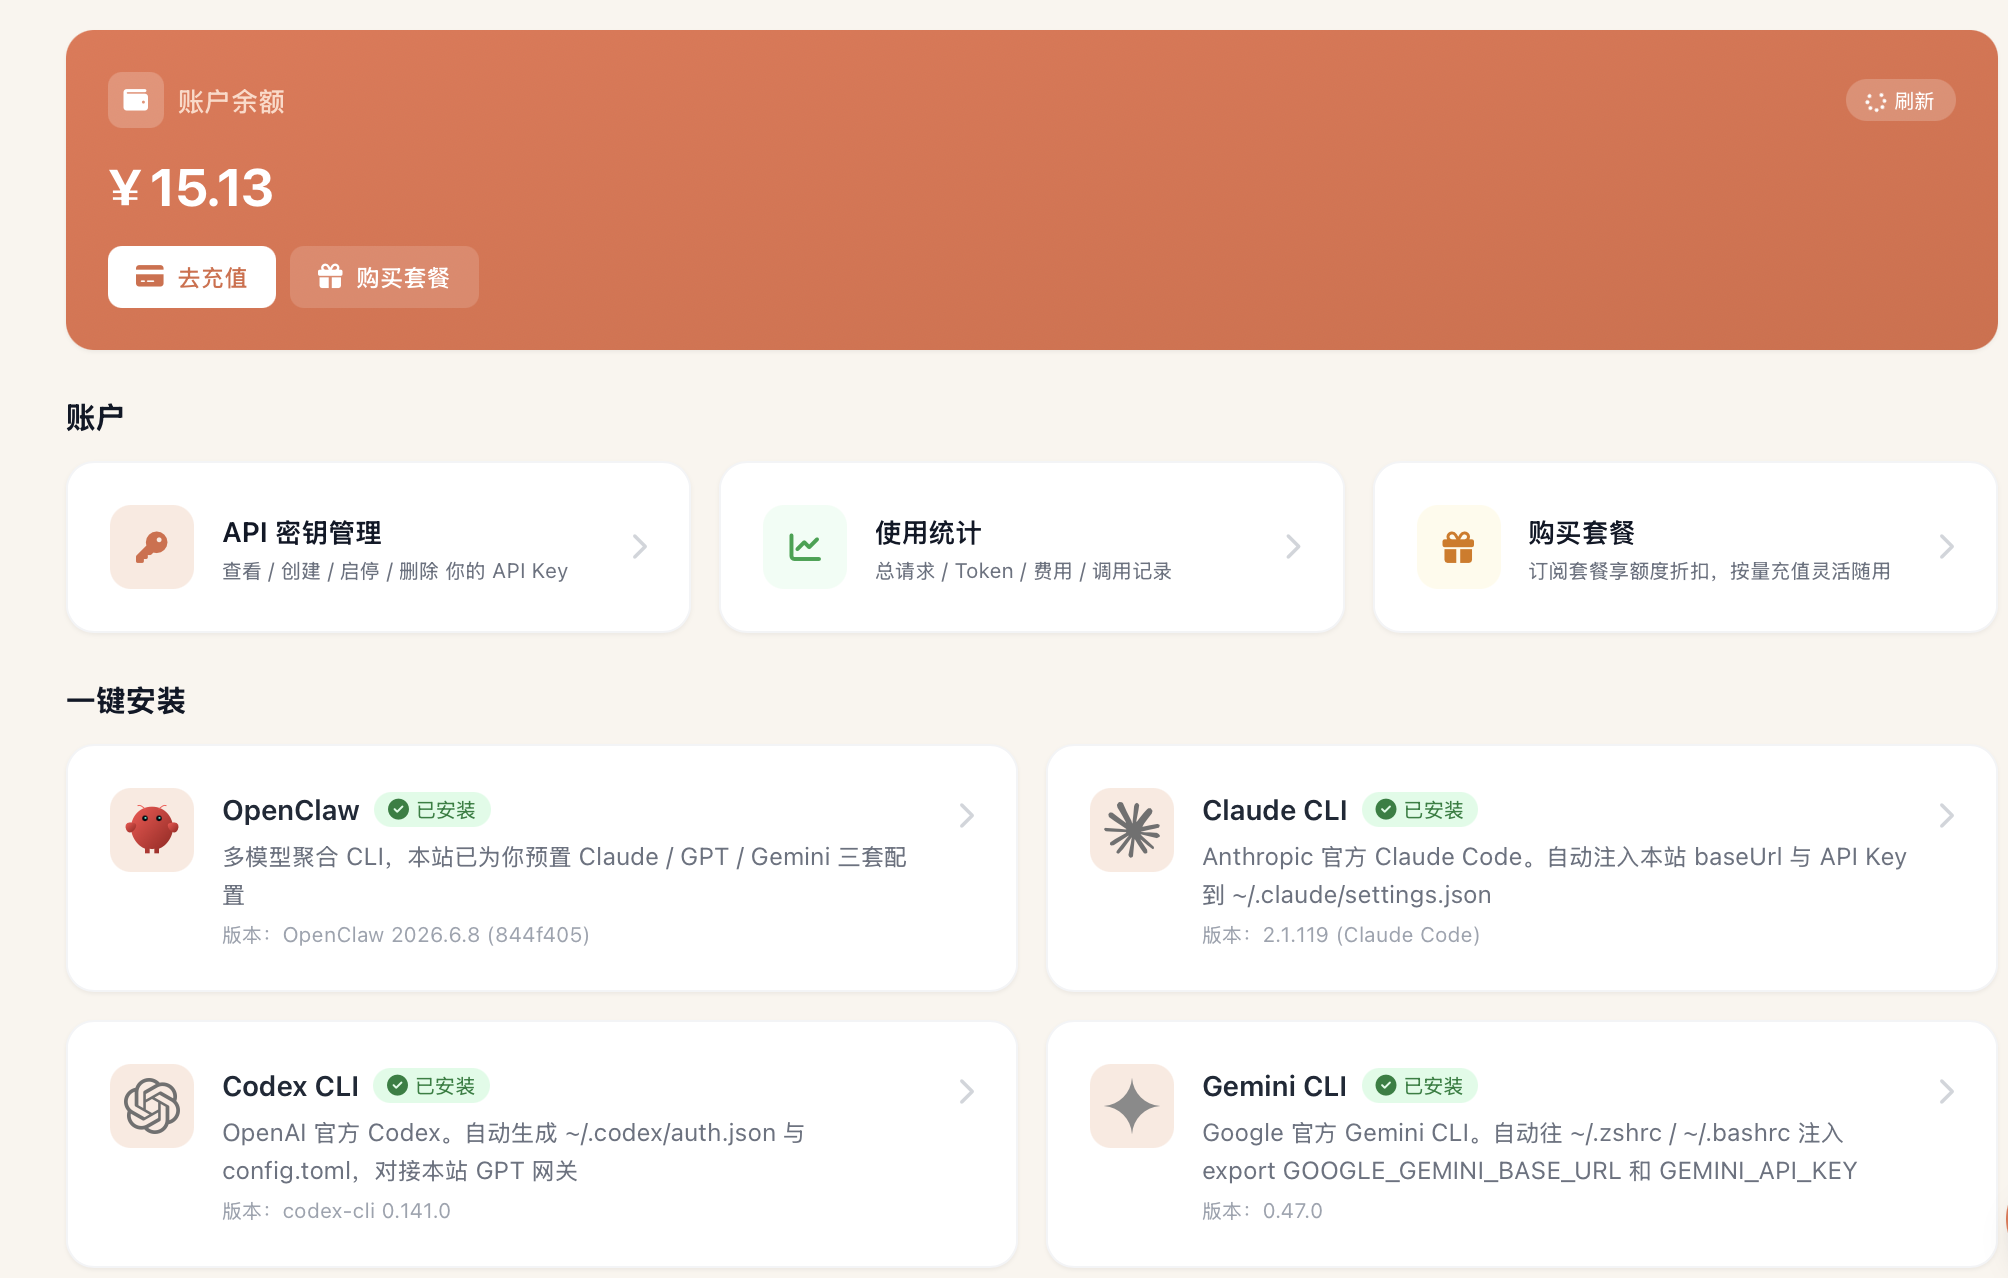Click subtitle '查看 / 创建 / 启停 / 删除 你的 API Key'
The image size is (2008, 1278).
tap(395, 571)
